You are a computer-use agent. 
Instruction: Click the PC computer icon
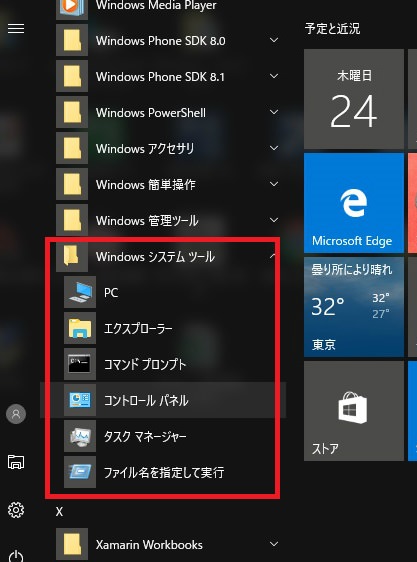[x=80, y=292]
